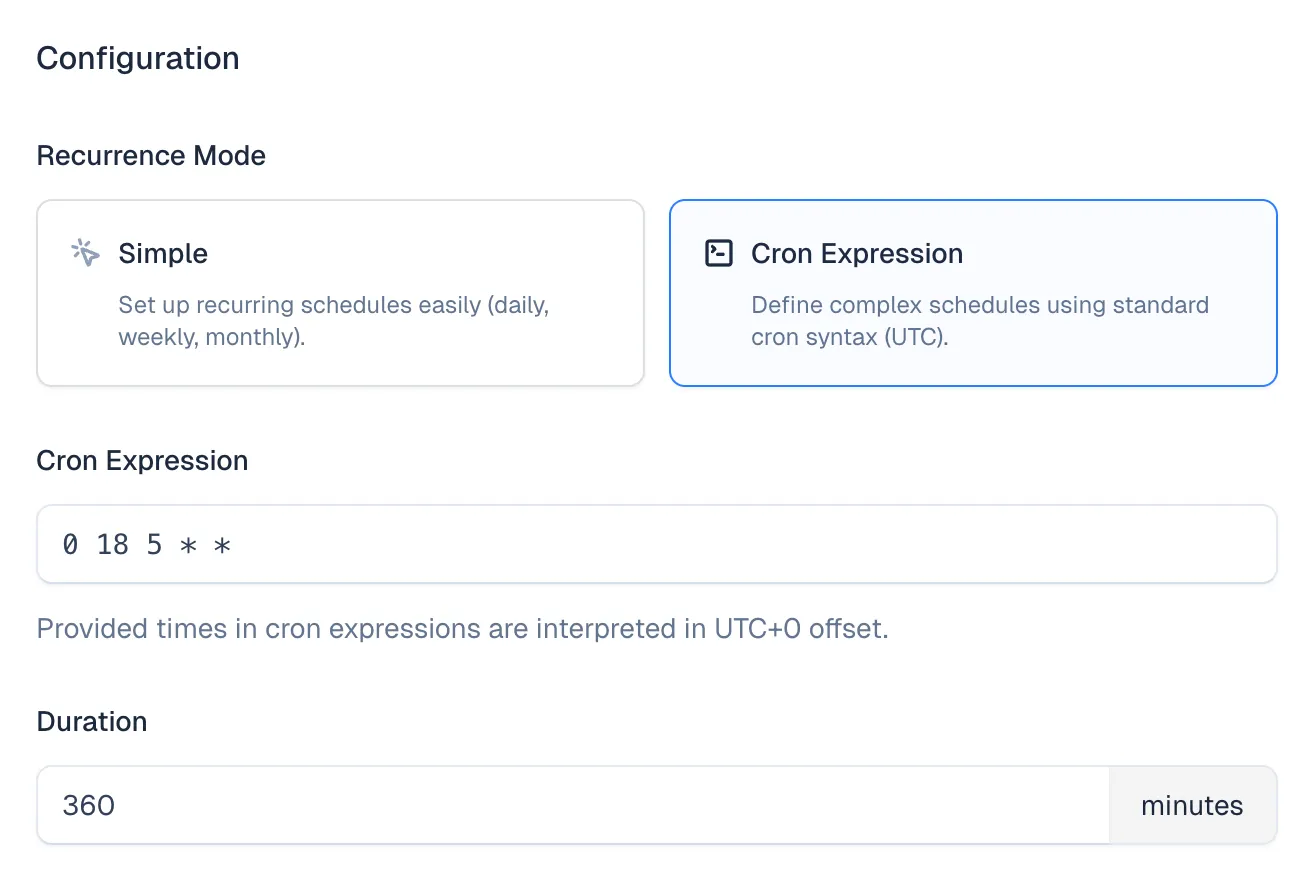Image resolution: width=1310 pixels, height=878 pixels.
Task: Click the "Recurrence Mode" section label
Action: [151, 156]
